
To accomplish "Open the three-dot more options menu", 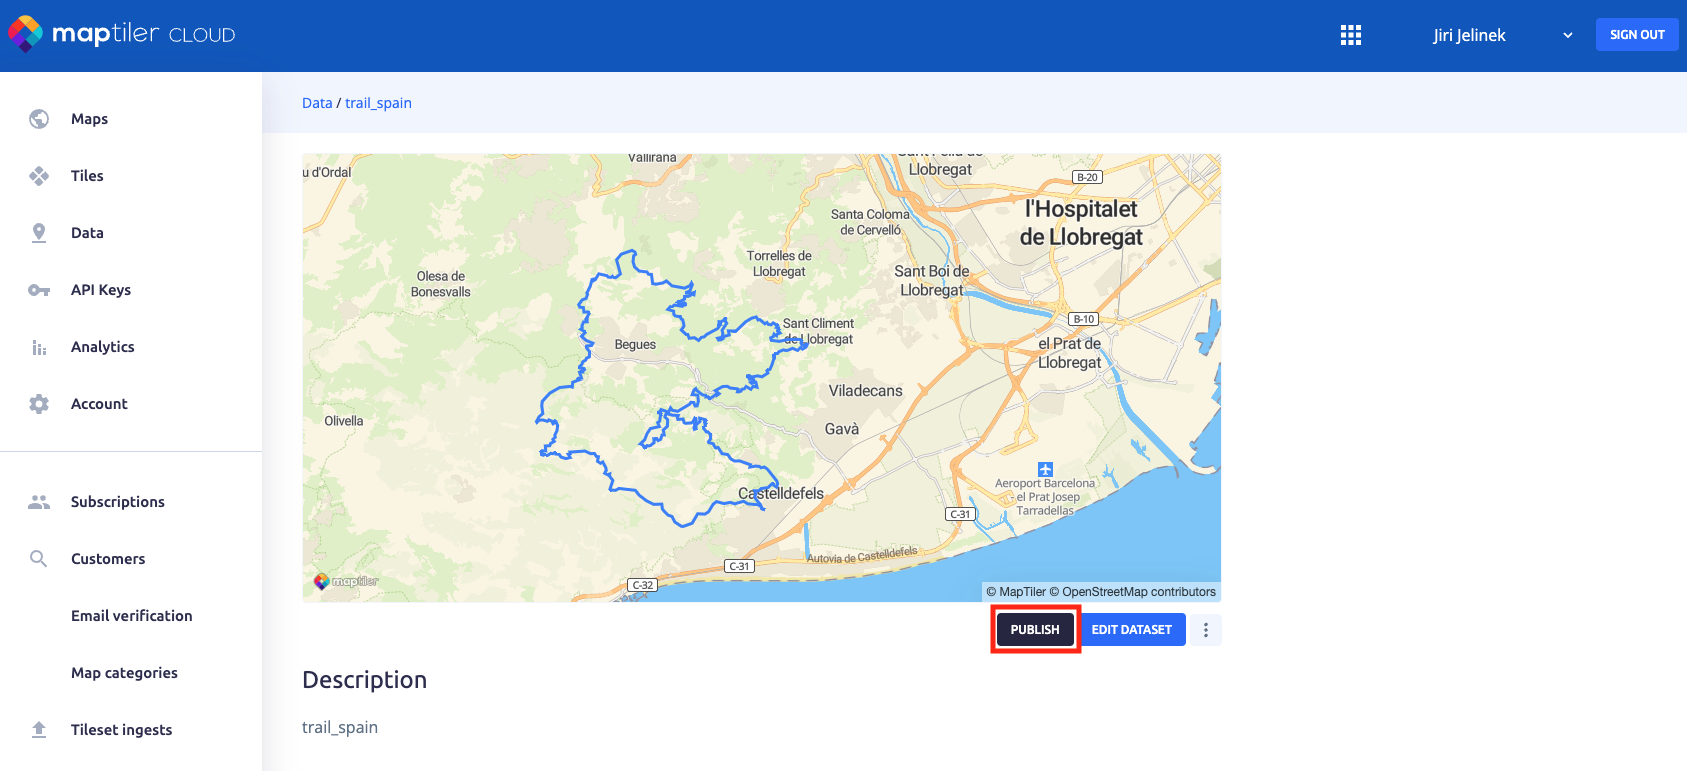I will coord(1206,630).
